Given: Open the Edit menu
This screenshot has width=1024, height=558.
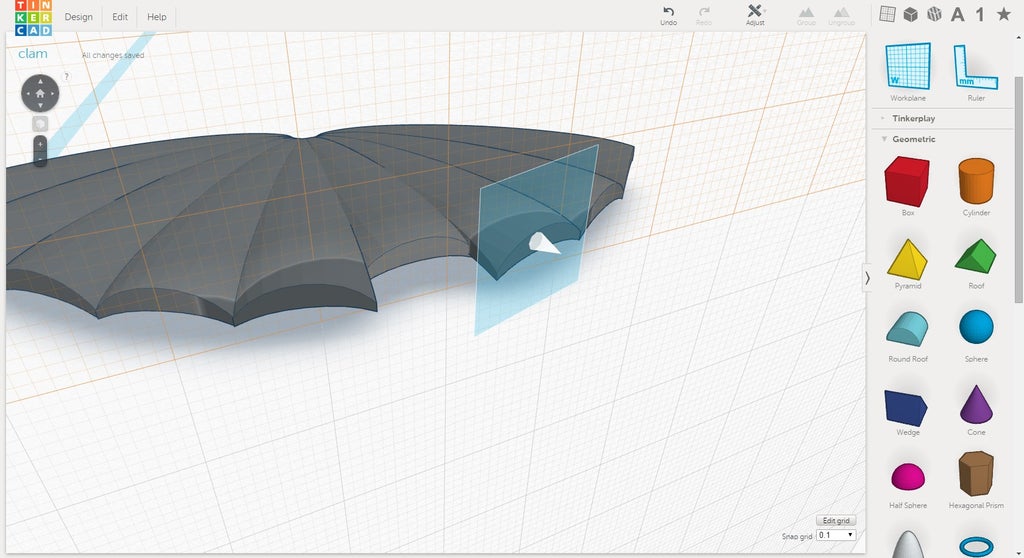Looking at the screenshot, I should (x=120, y=17).
